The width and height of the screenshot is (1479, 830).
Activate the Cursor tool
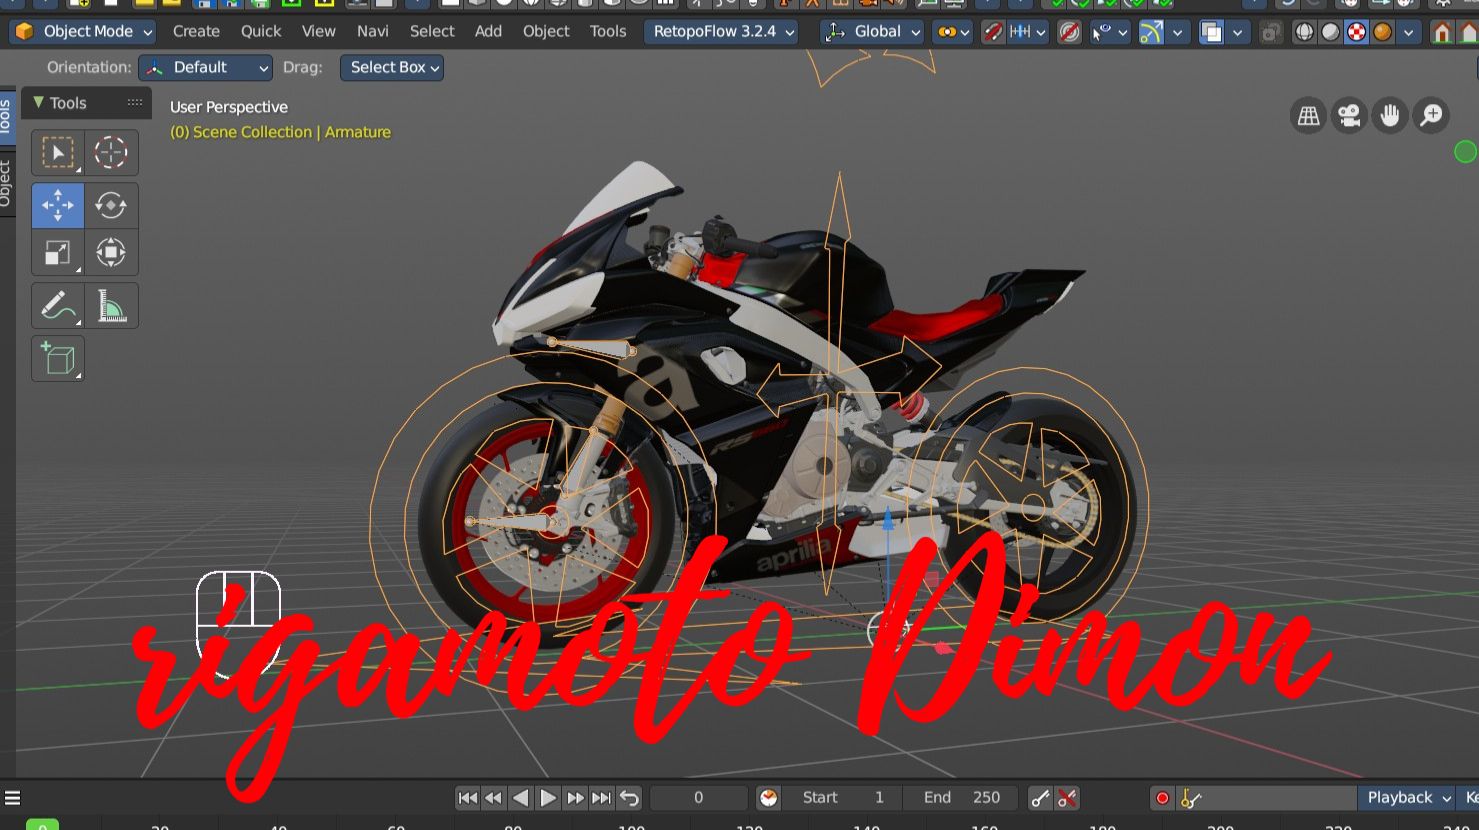(x=111, y=153)
